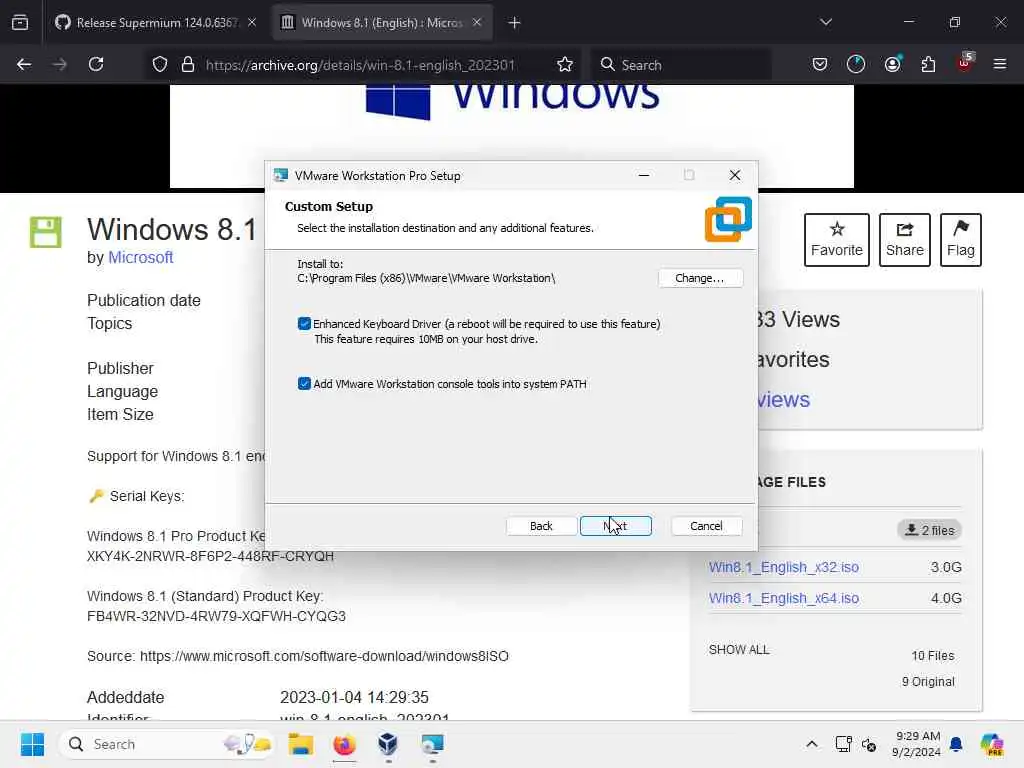Open a new browser tab
Screen dimensions: 1024x768
[515, 23]
